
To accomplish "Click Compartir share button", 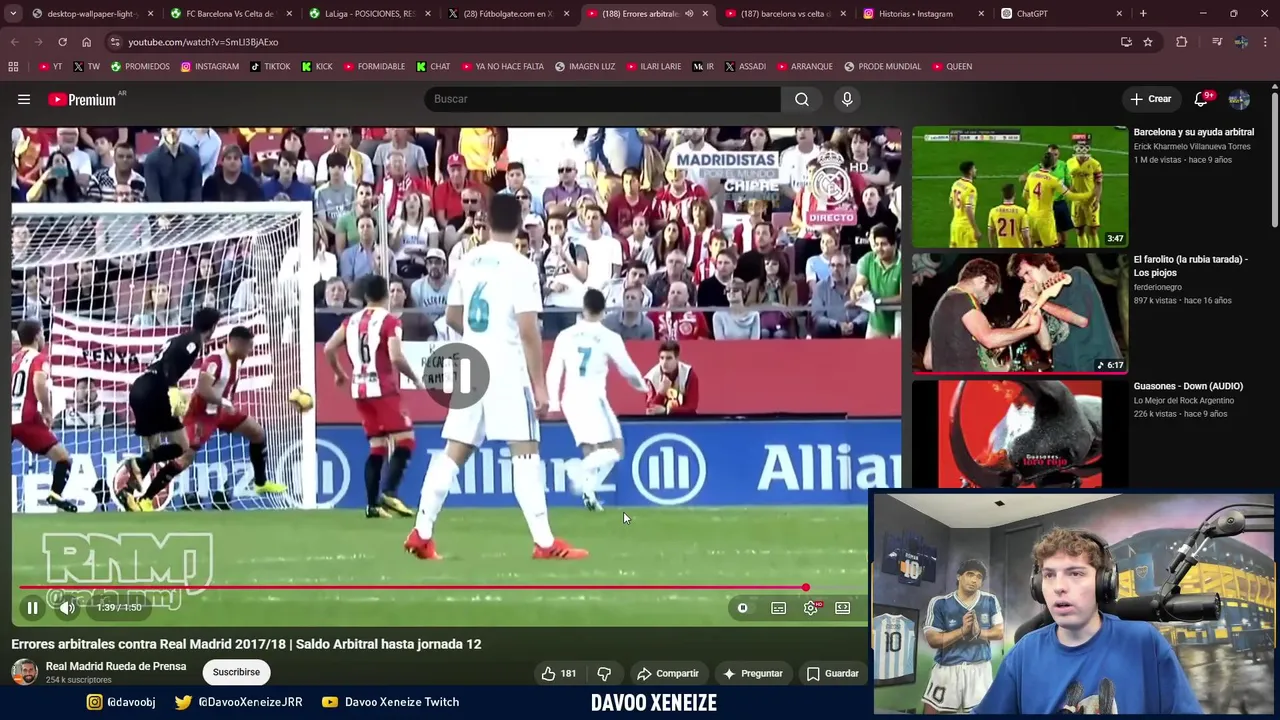I will [x=668, y=673].
